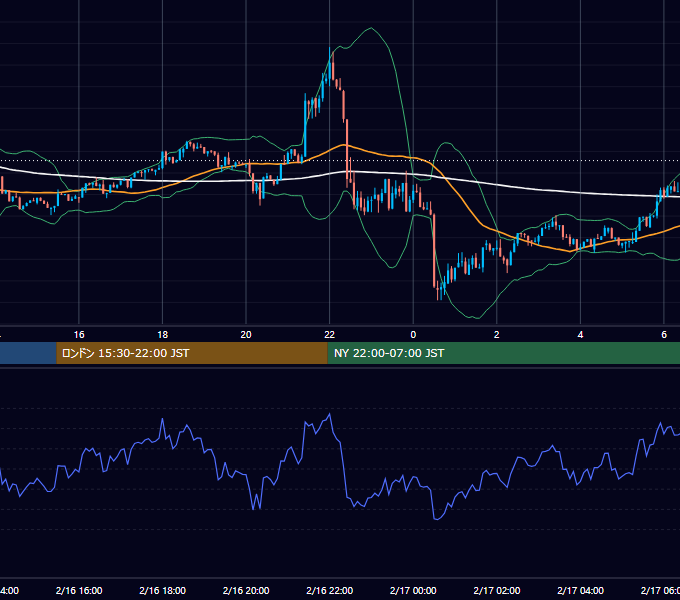
Task: Click the '2/17 04:00' indicator axis label
Action: point(580,590)
